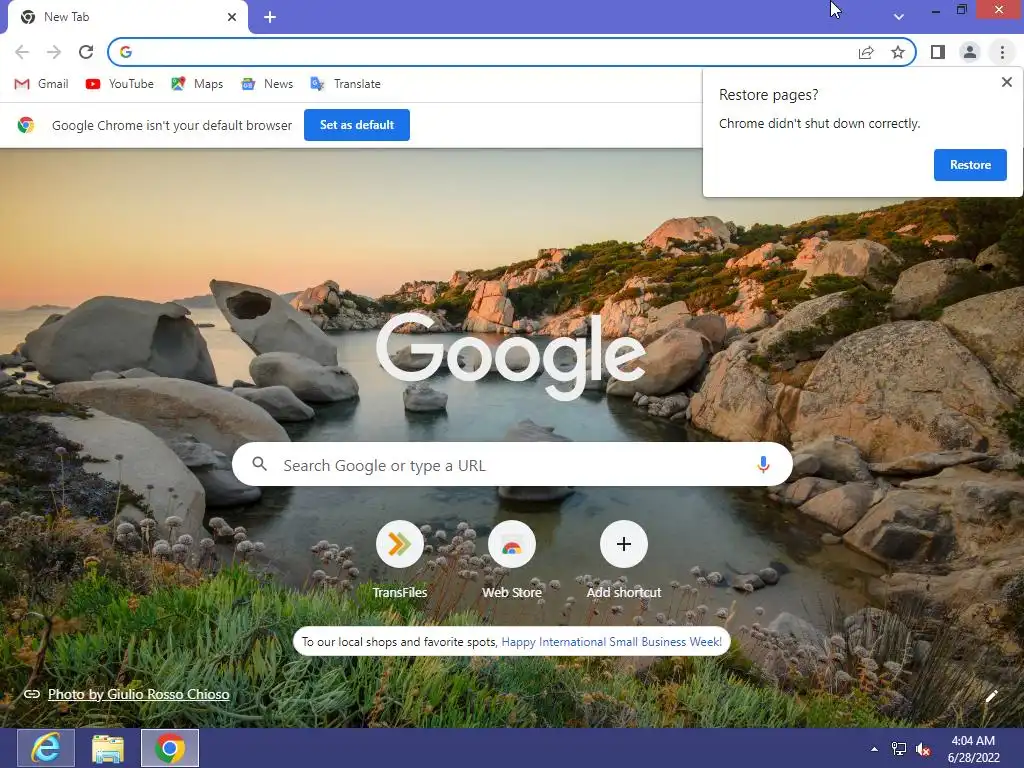This screenshot has width=1024, height=768.
Task: Expand the tab search chevron
Action: pos(899,17)
